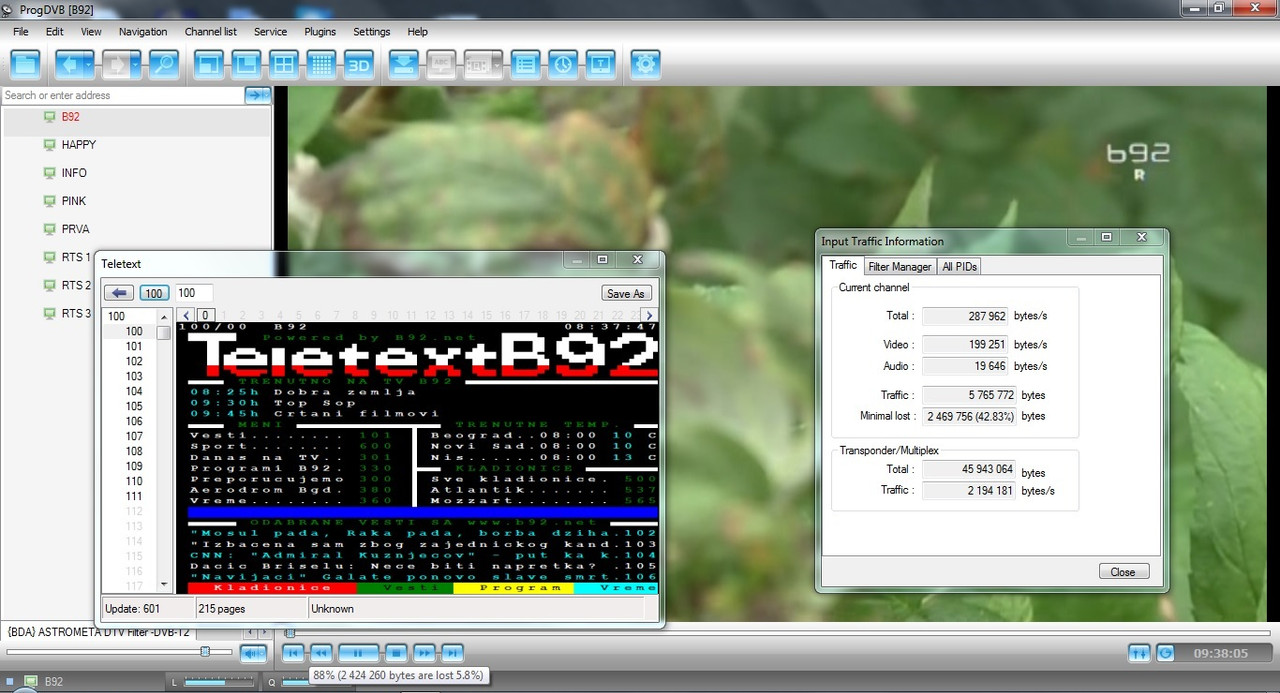This screenshot has width=1280, height=693.
Task: Select page 105 in Teletext list
Action: (134, 406)
